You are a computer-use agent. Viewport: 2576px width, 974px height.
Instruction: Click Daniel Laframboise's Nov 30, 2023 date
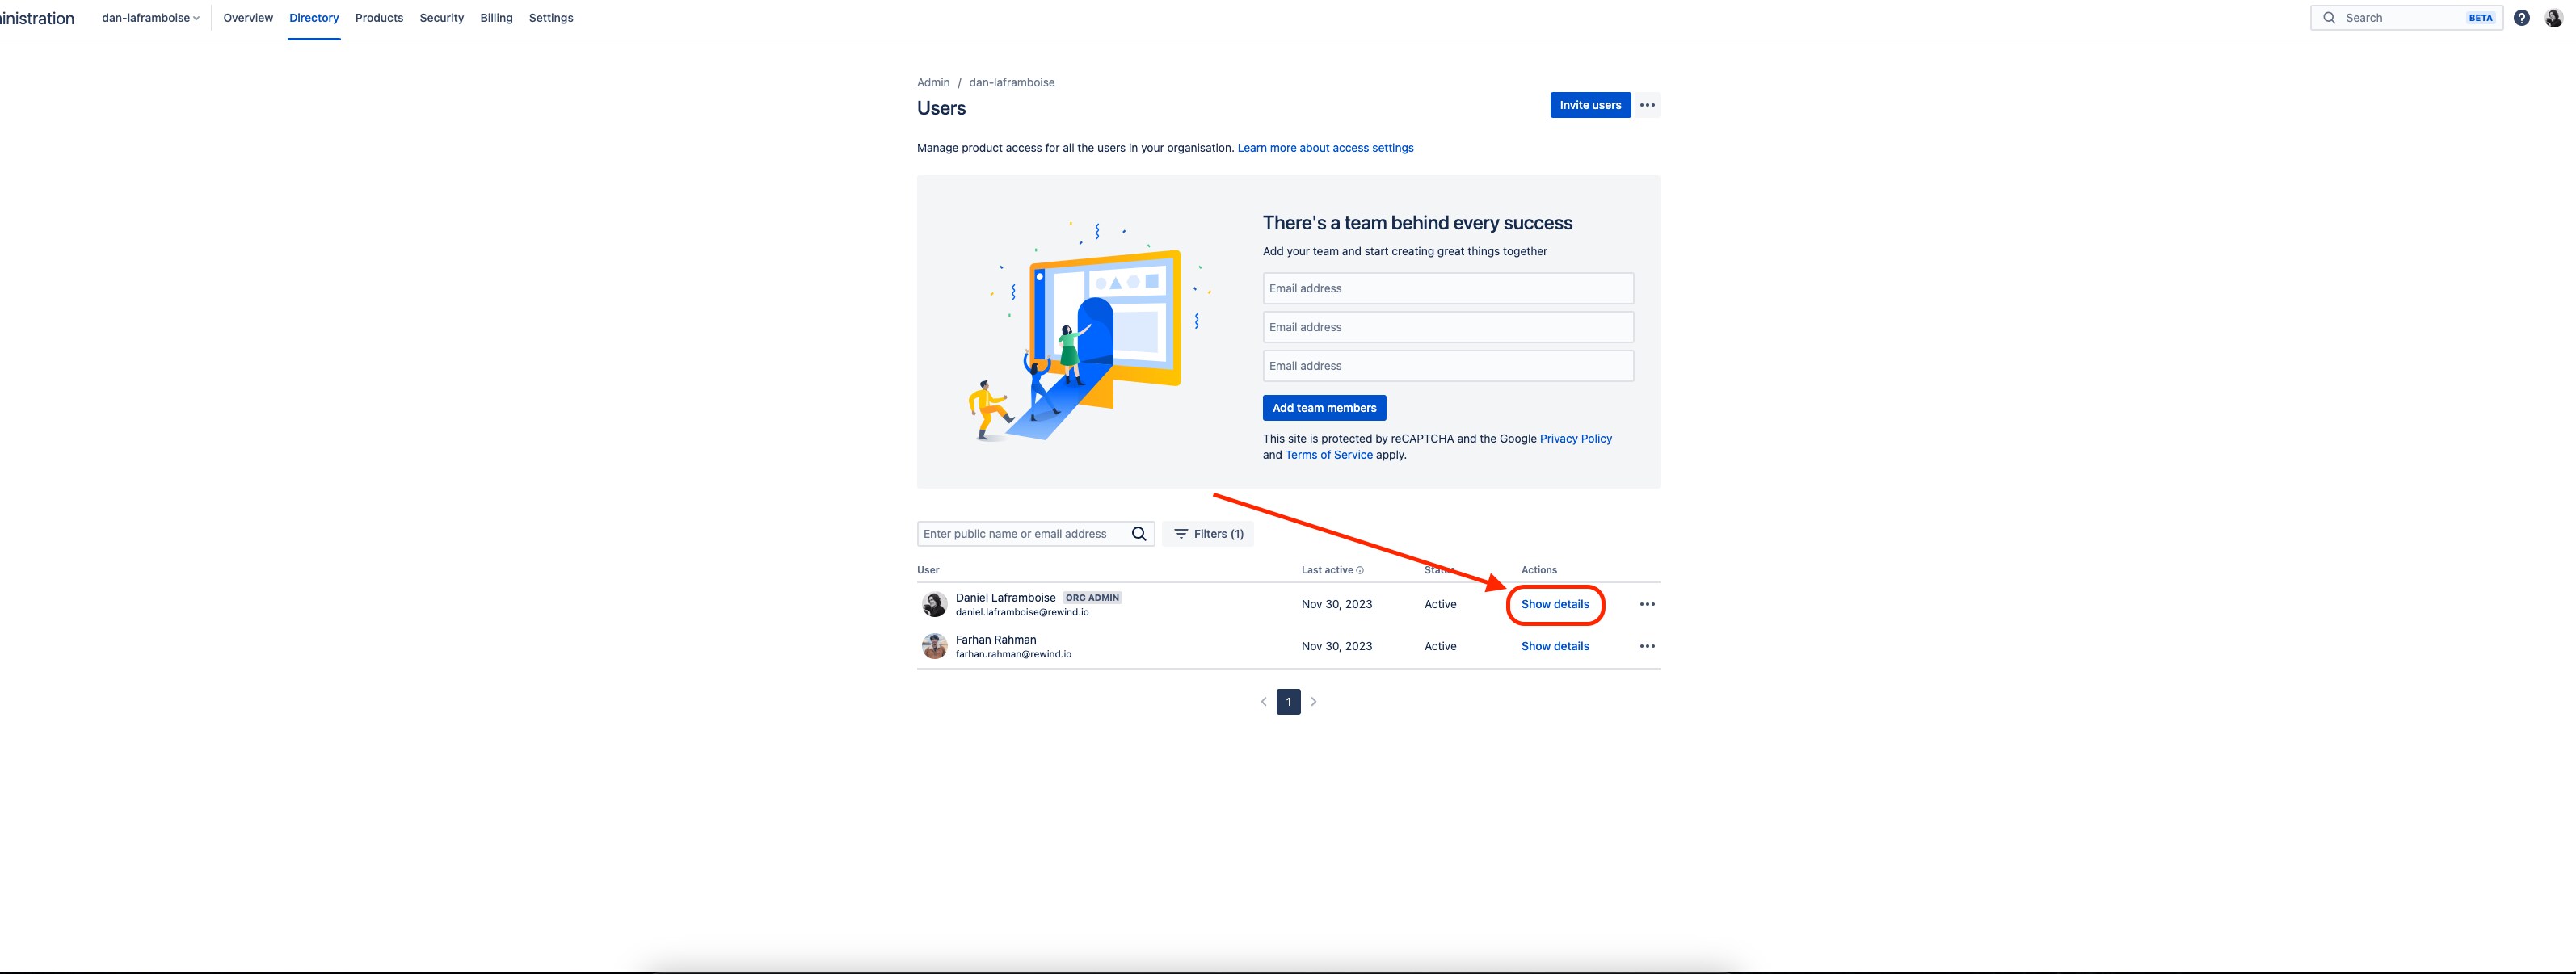click(1336, 604)
